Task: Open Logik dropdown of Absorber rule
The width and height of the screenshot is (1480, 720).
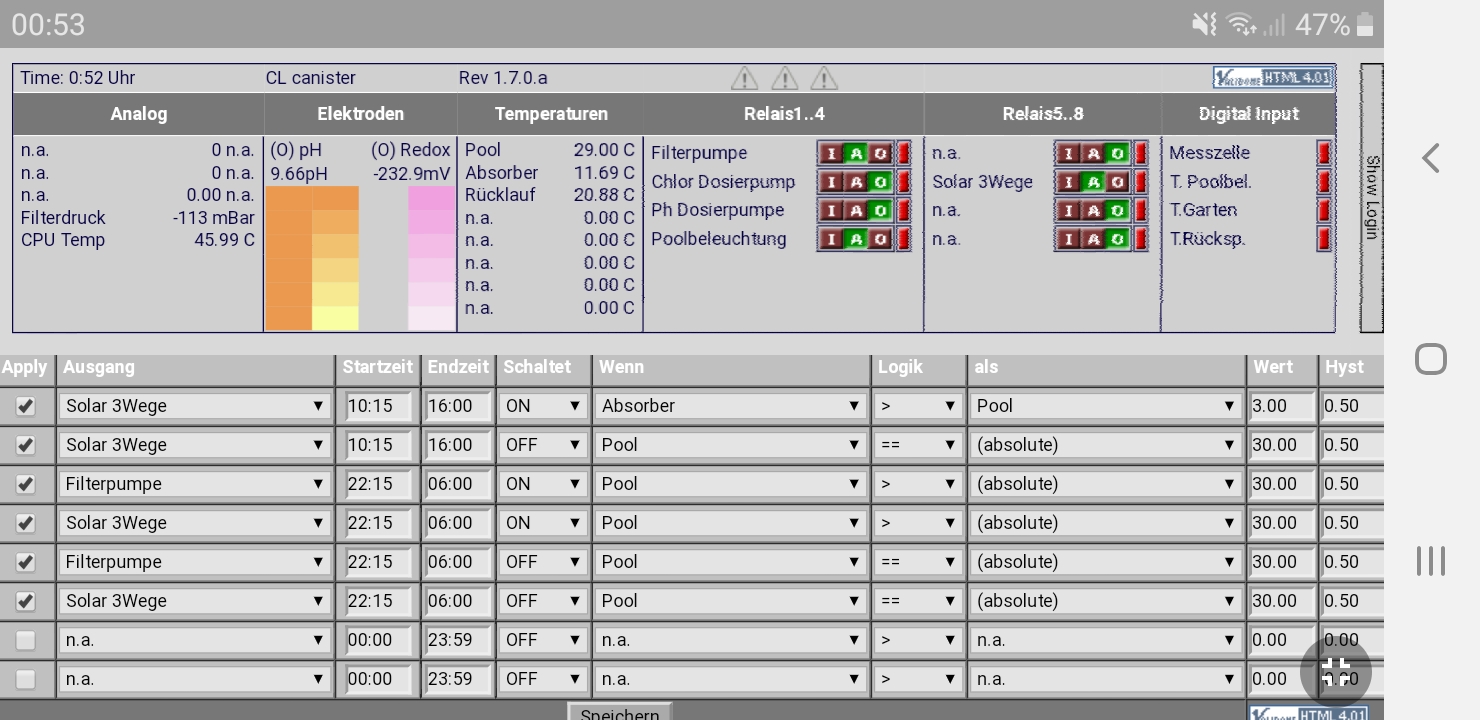Action: click(918, 406)
